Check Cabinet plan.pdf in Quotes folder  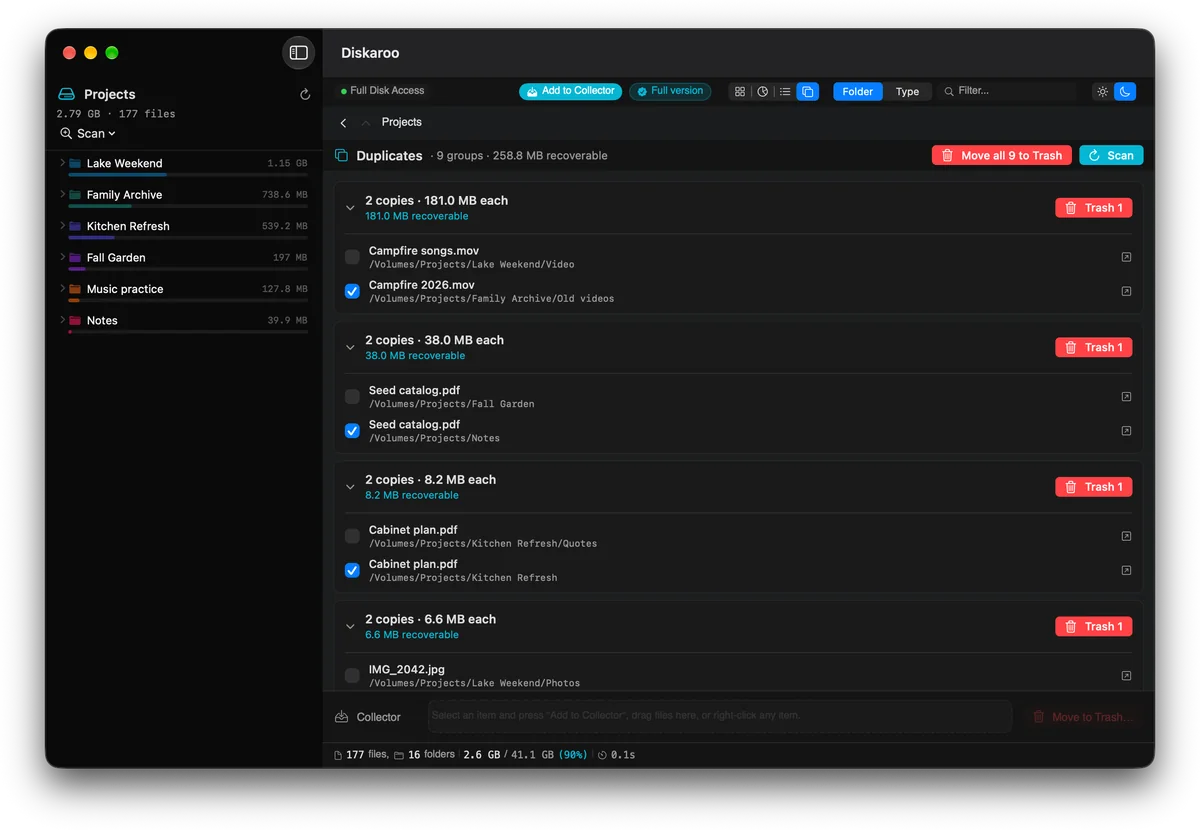(x=352, y=536)
